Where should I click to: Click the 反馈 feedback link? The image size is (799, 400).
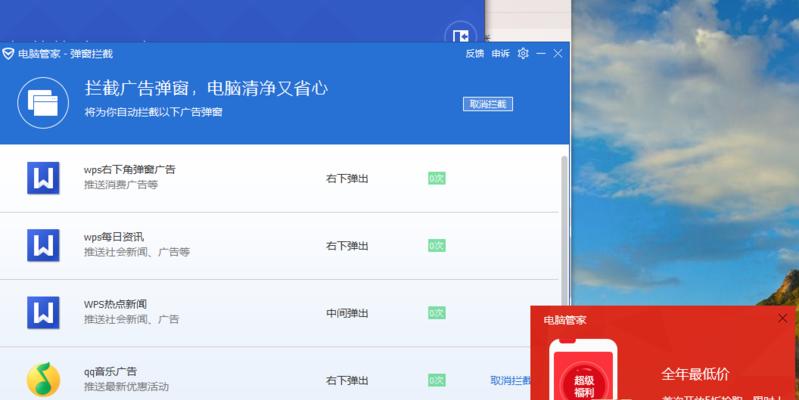point(474,54)
